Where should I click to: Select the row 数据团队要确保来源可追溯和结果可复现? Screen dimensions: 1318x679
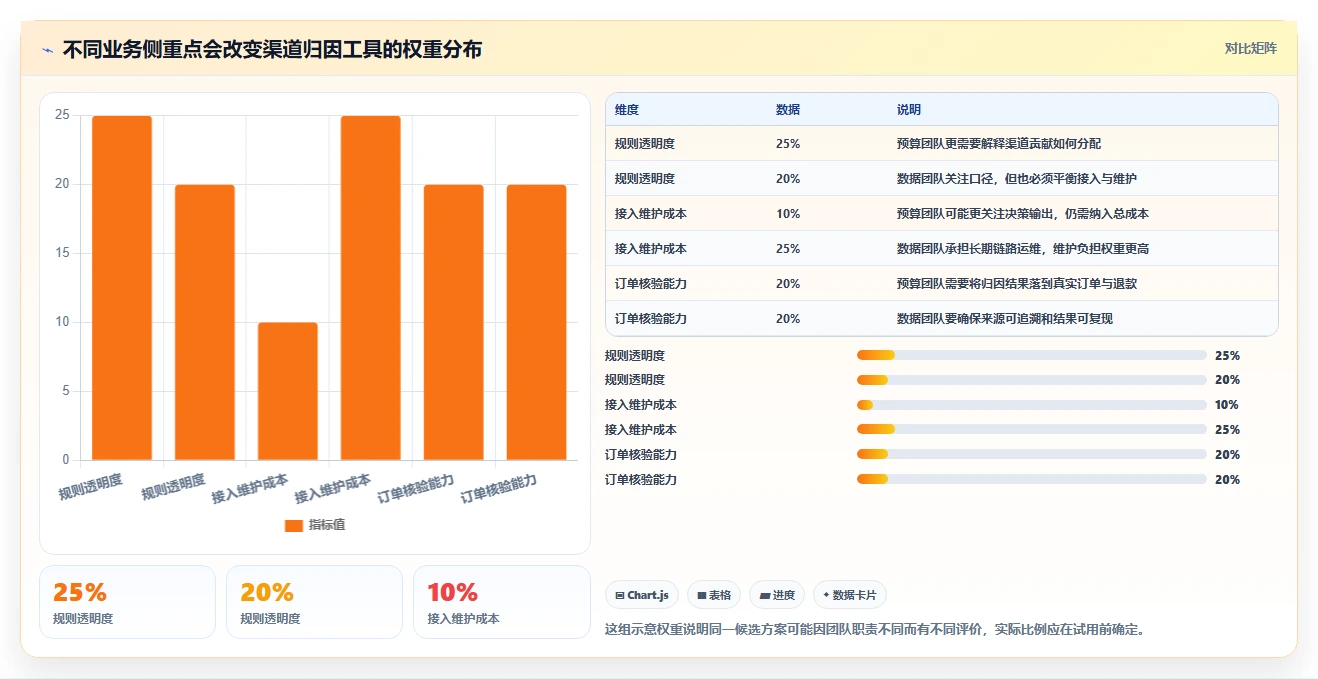tap(942, 319)
